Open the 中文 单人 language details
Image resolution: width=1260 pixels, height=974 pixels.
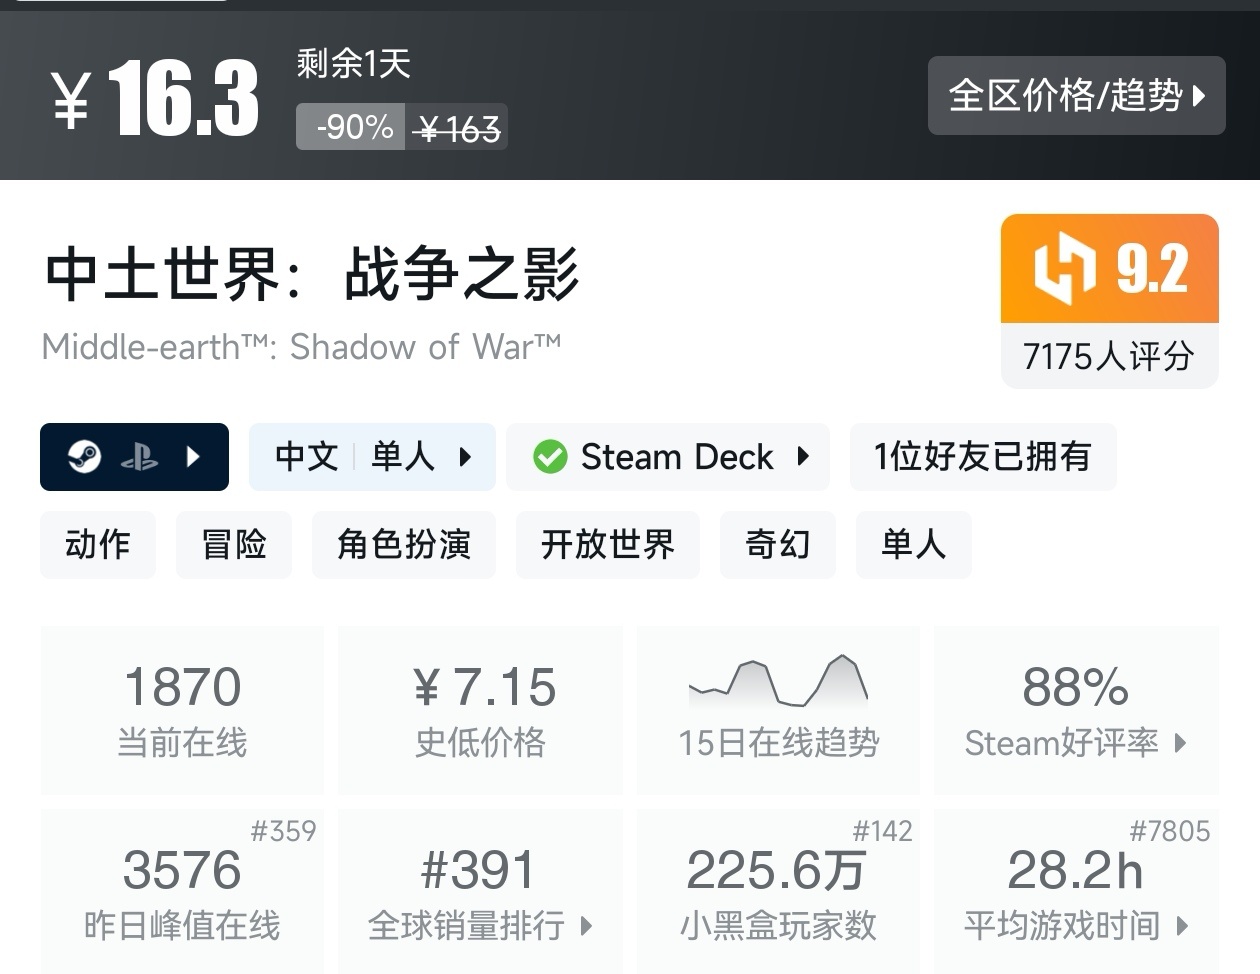372,457
